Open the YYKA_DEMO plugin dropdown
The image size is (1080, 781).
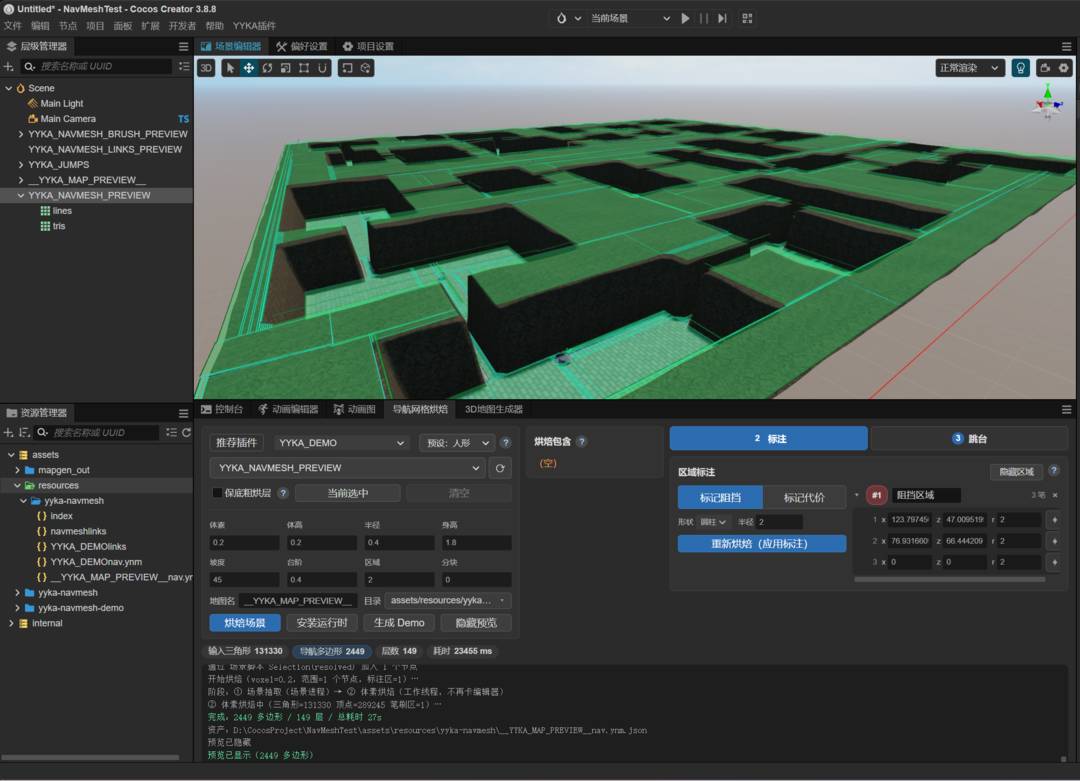(342, 443)
